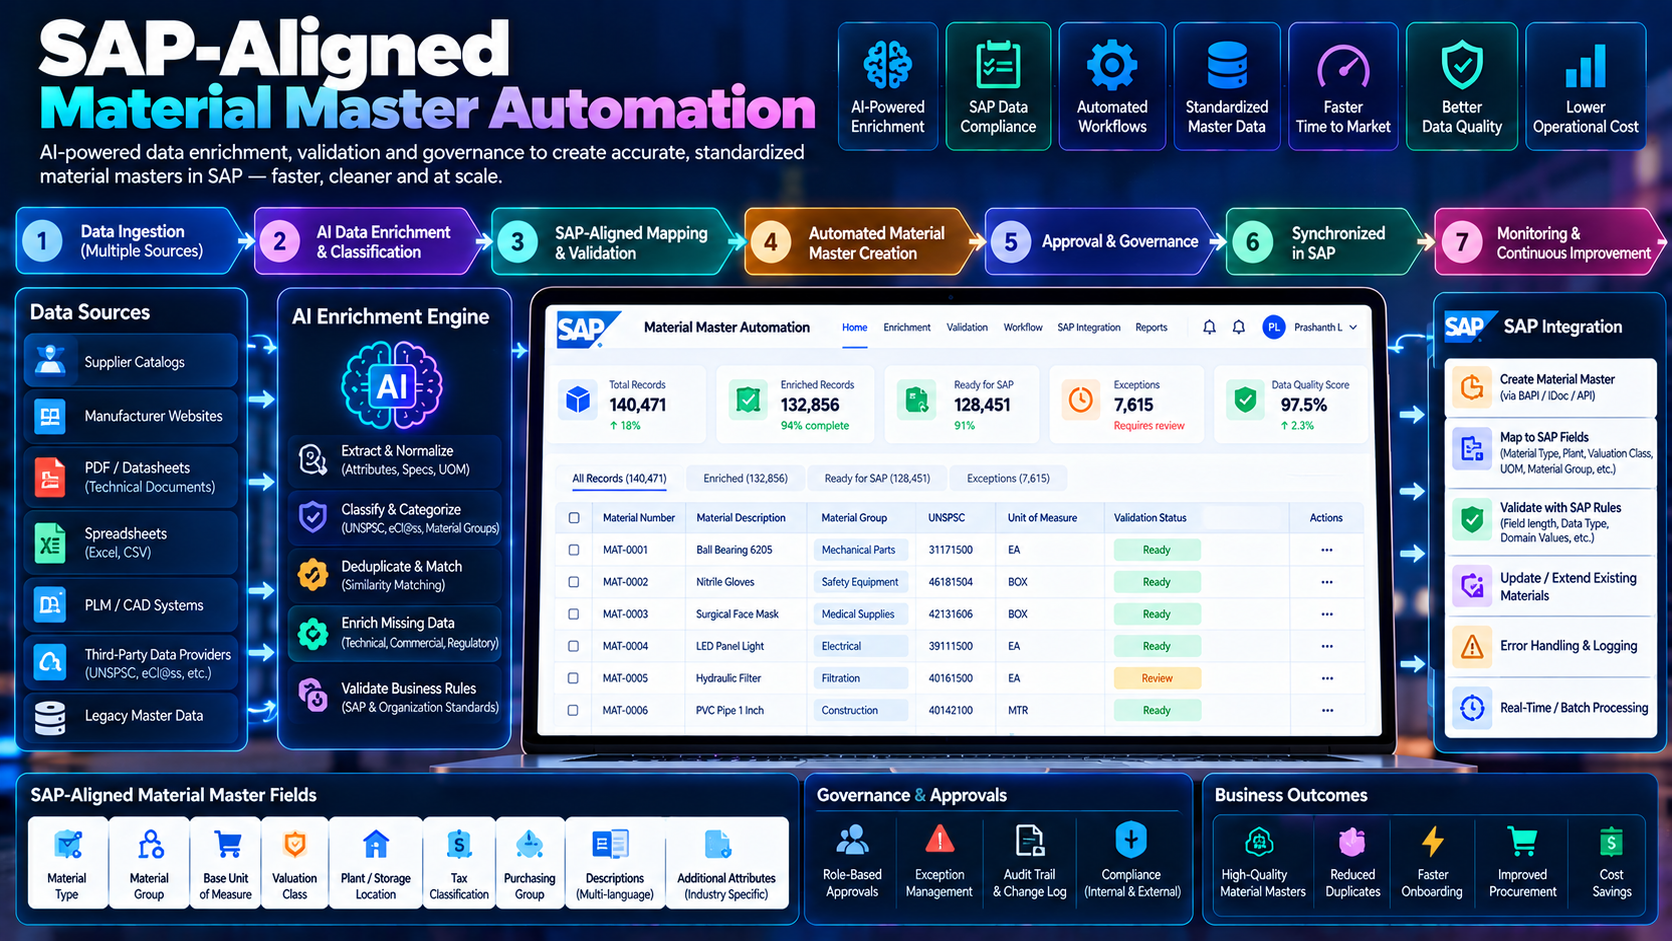Click Requires review under Exceptions card
The height and width of the screenshot is (941, 1672).
pyautogui.click(x=1149, y=426)
